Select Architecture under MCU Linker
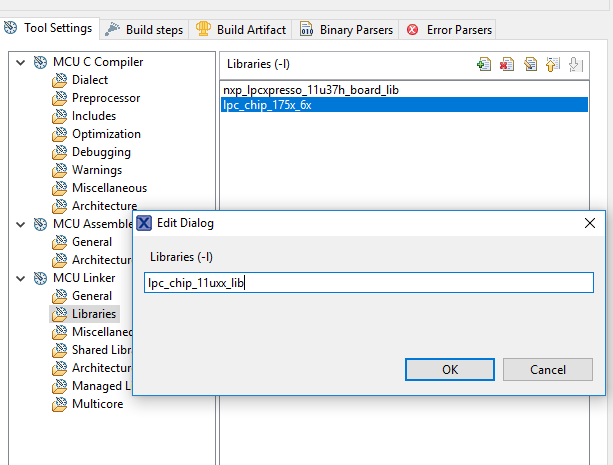613x465 pixels. 102,368
